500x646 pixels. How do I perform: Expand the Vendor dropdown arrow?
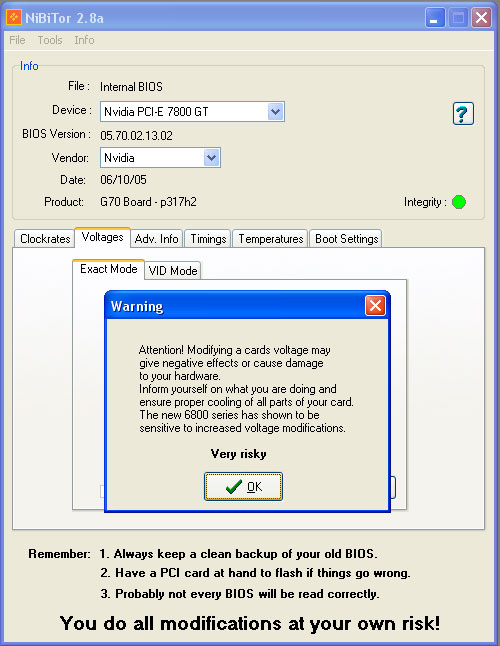pos(211,158)
